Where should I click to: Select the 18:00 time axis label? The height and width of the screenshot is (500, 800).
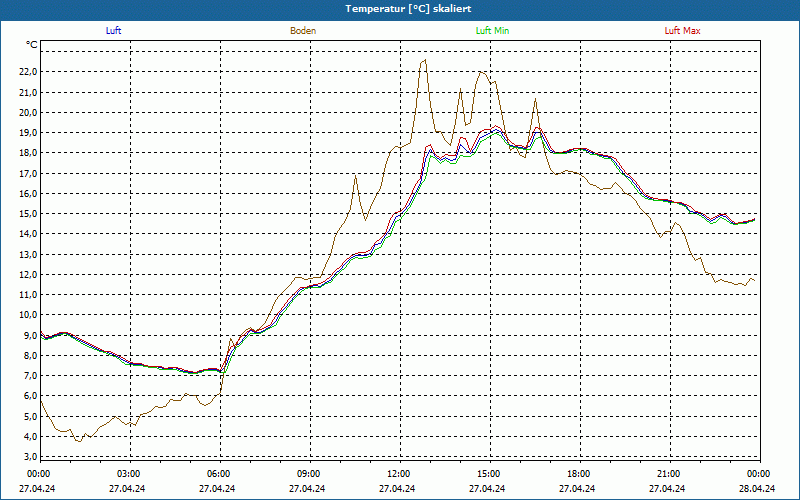pyautogui.click(x=579, y=474)
